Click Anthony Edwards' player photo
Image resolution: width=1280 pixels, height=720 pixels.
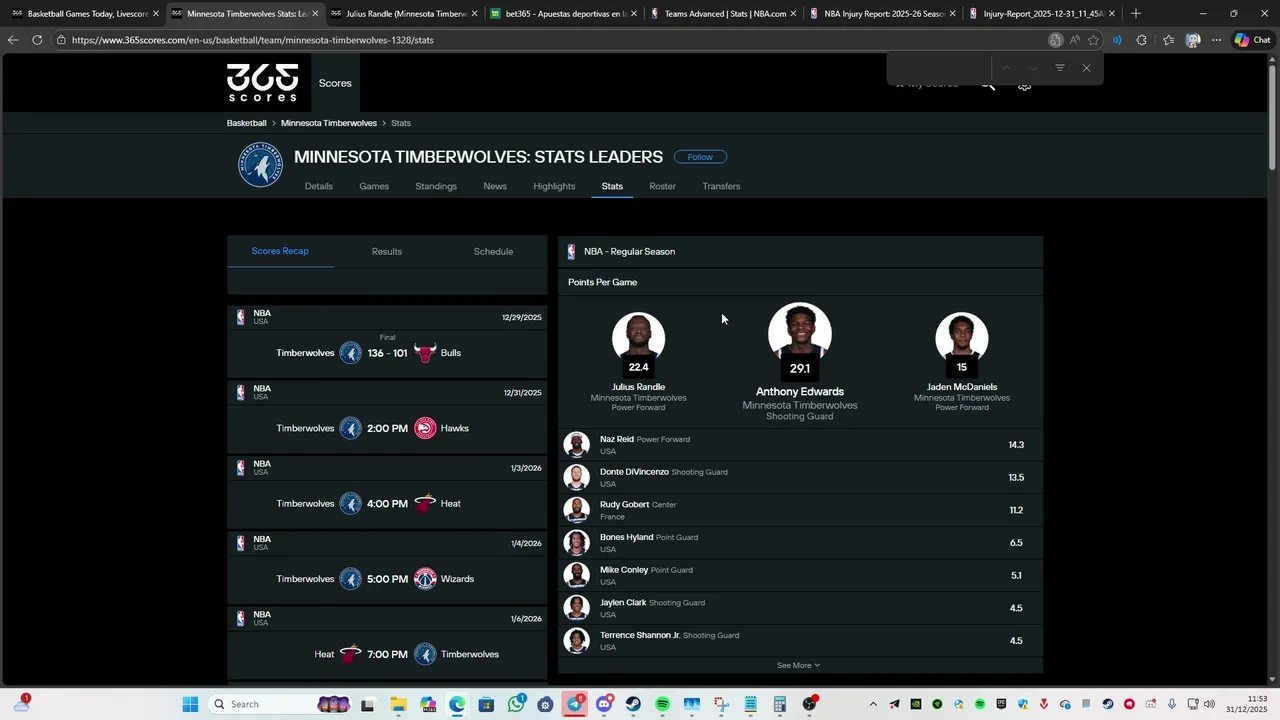[x=800, y=333]
